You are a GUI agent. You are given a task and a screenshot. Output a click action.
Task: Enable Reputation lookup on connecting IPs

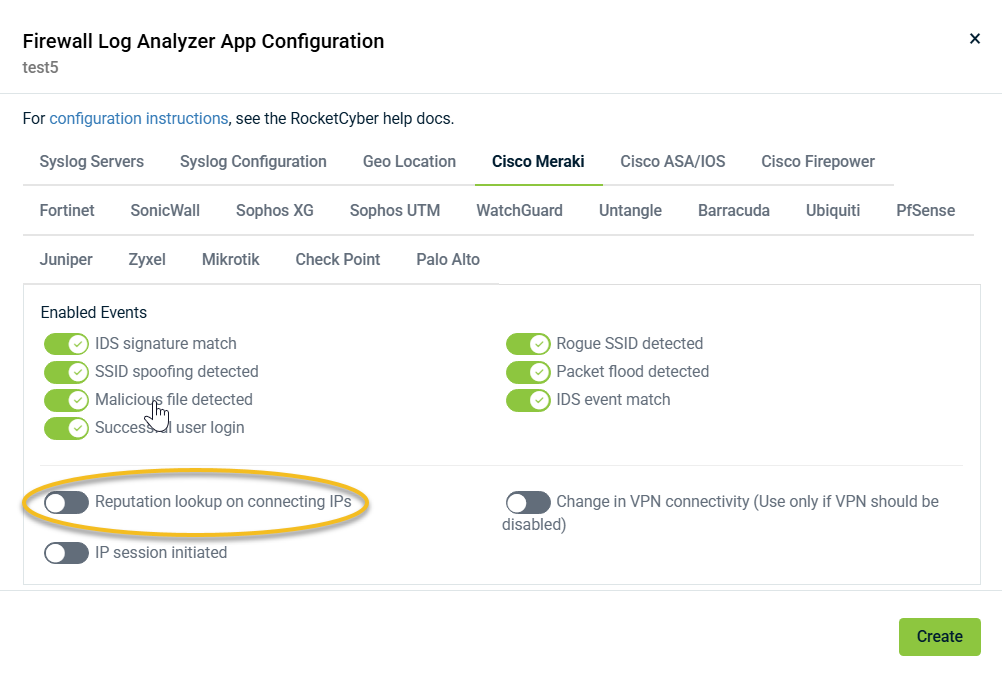pyautogui.click(x=67, y=502)
